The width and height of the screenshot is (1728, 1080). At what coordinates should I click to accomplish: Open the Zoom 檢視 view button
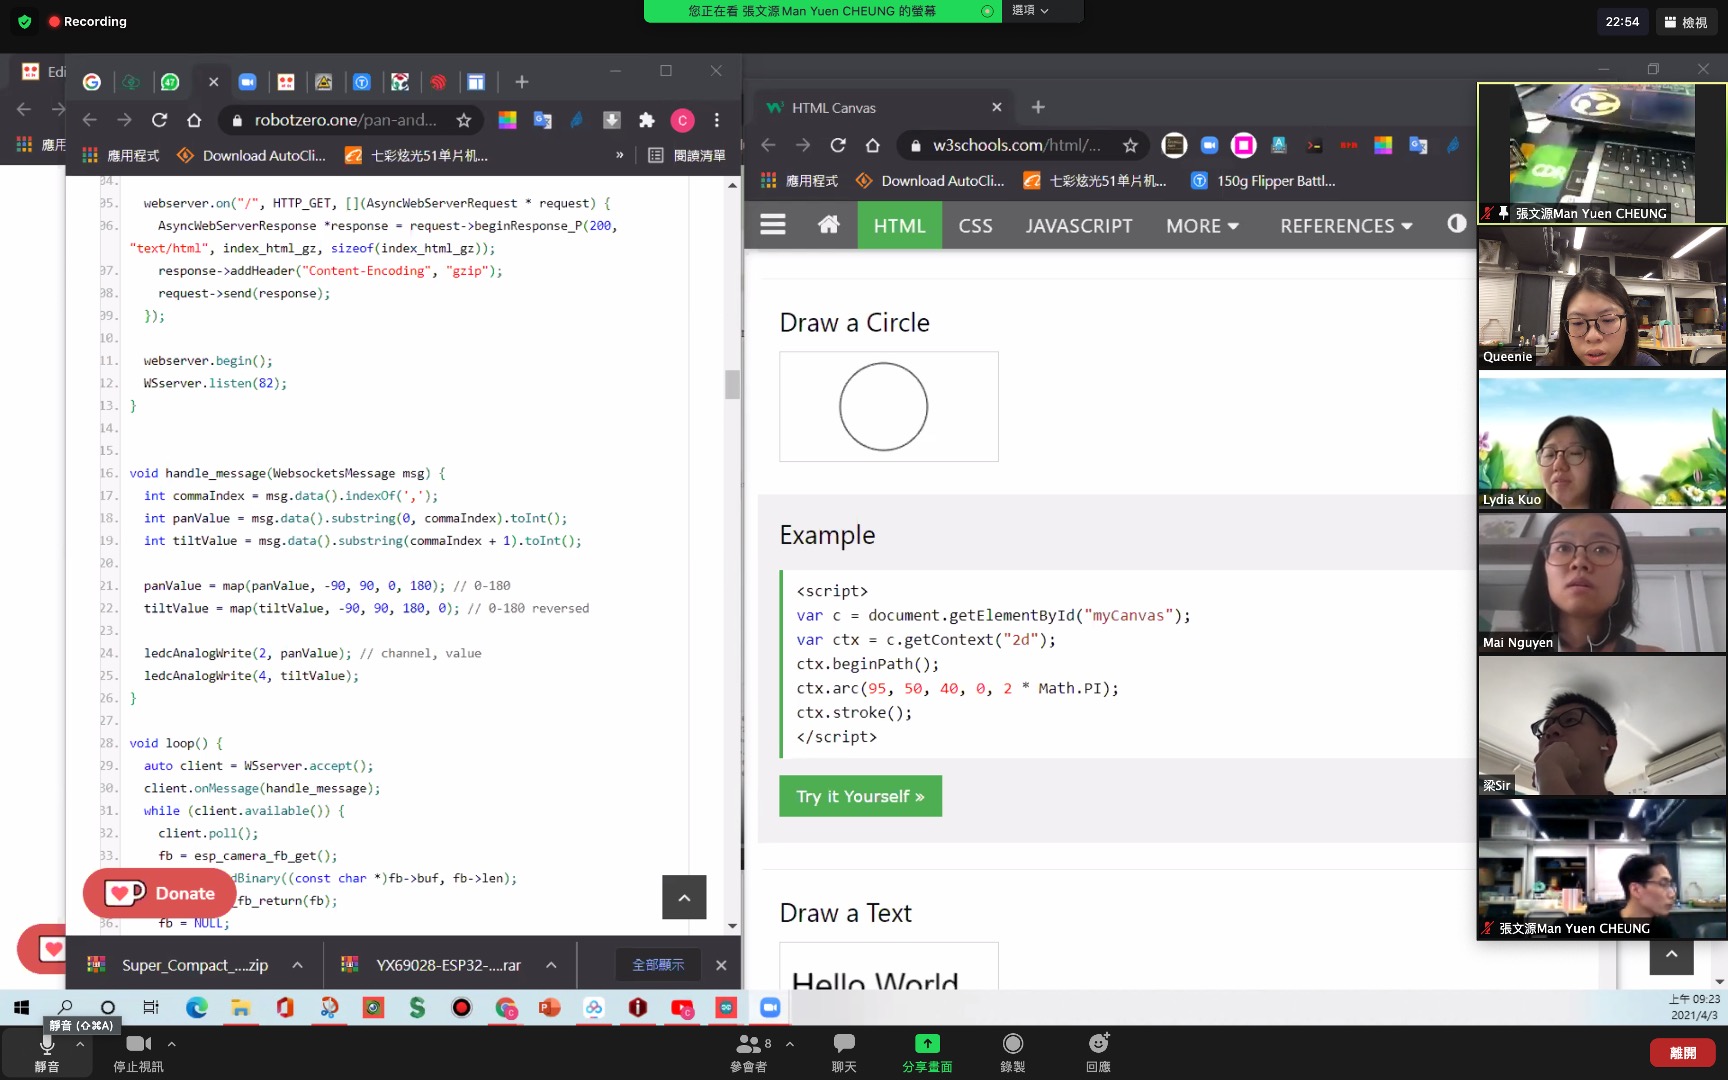[1686, 21]
